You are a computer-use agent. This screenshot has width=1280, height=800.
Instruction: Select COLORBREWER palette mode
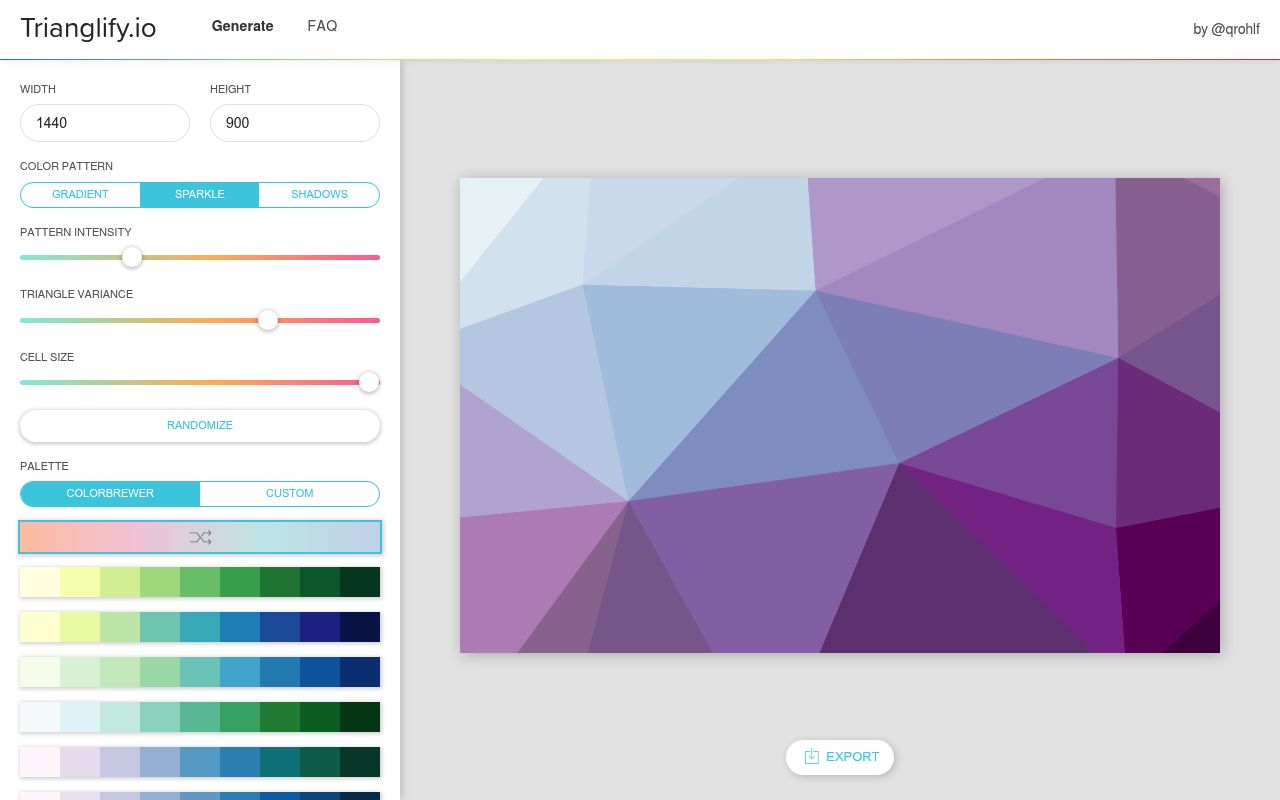pyautogui.click(x=110, y=493)
